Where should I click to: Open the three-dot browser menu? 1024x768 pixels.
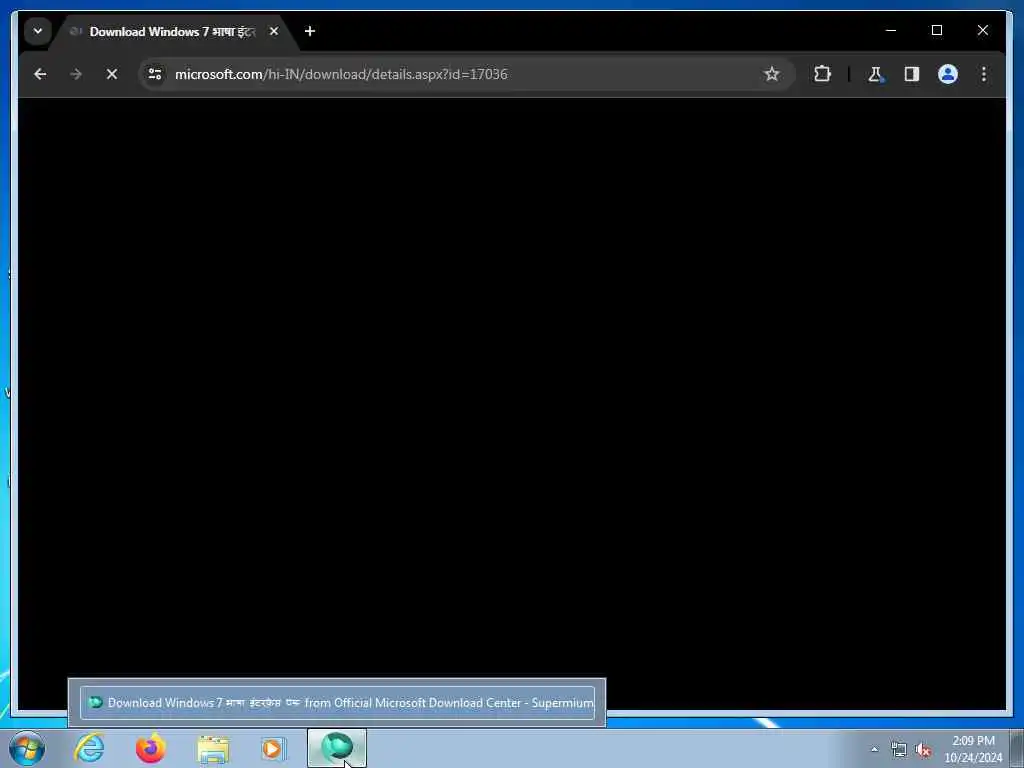click(x=984, y=74)
